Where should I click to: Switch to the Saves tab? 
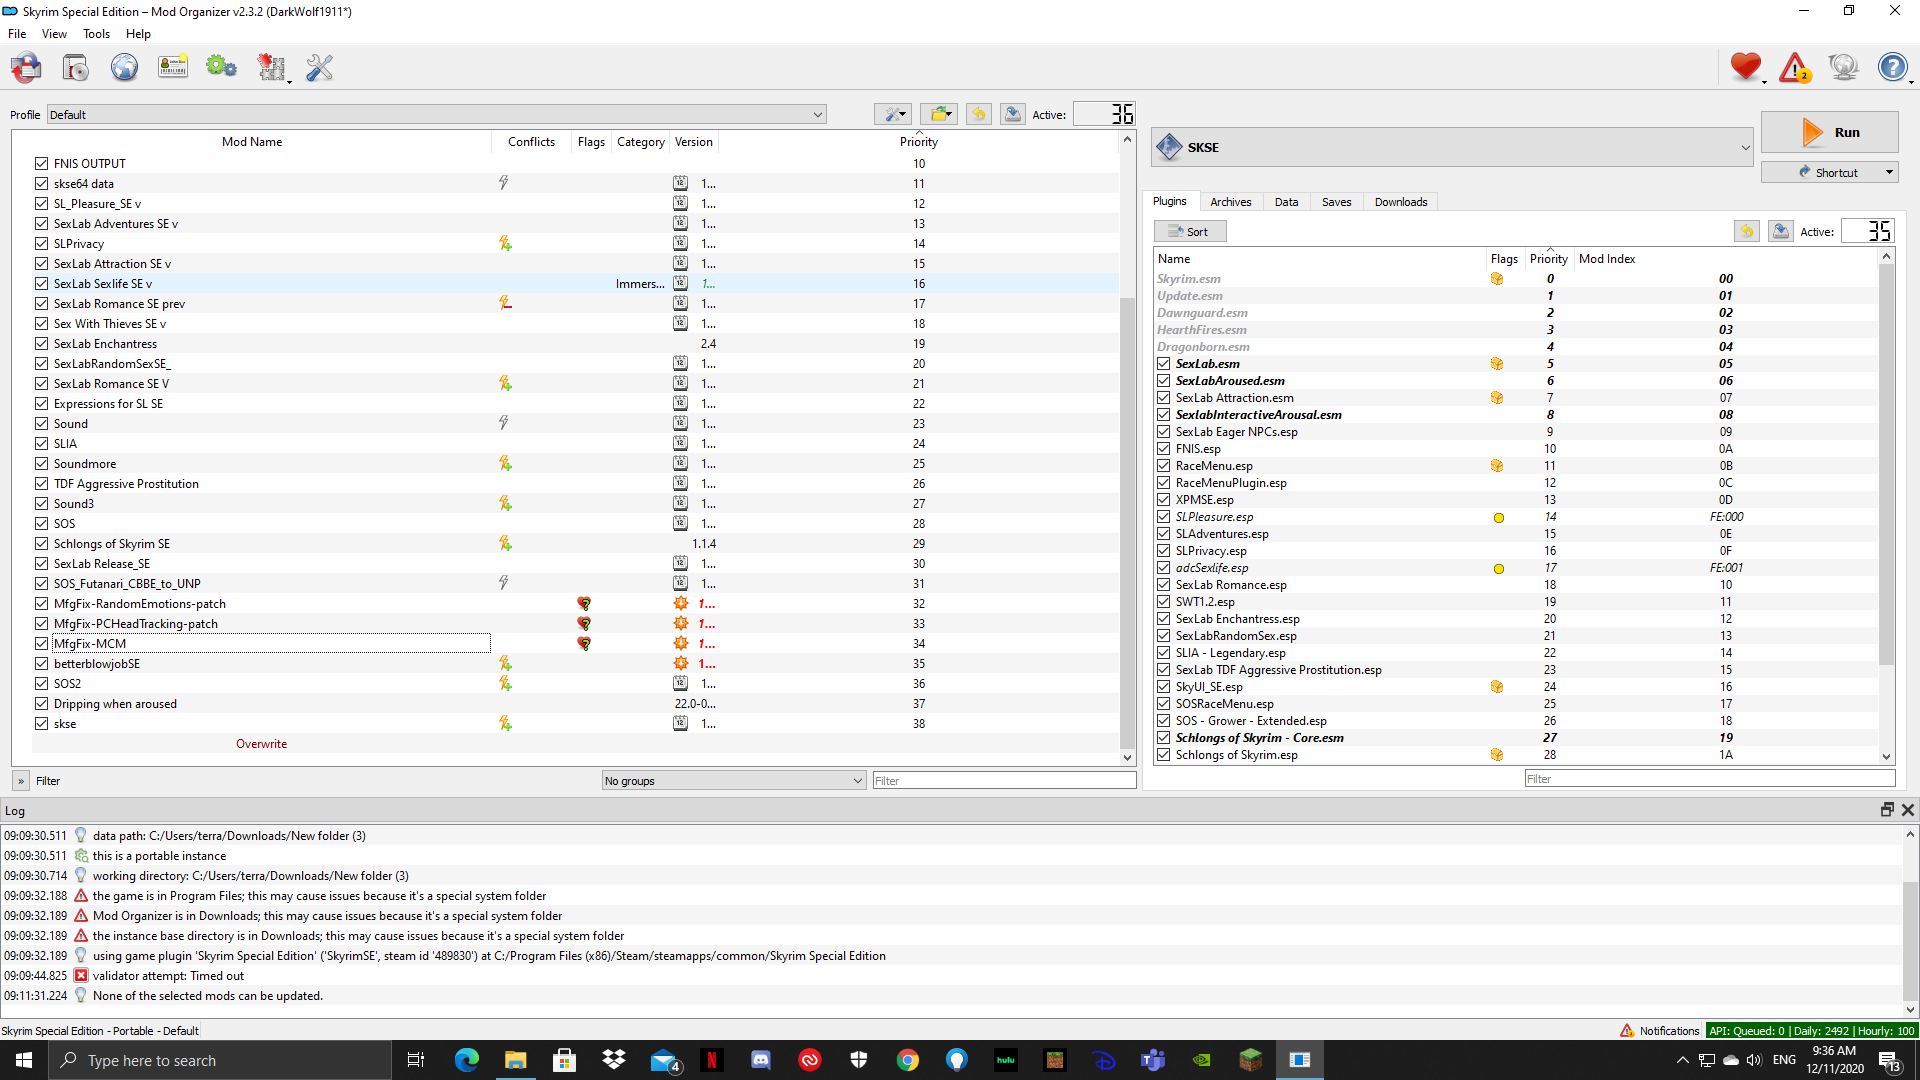tap(1336, 202)
